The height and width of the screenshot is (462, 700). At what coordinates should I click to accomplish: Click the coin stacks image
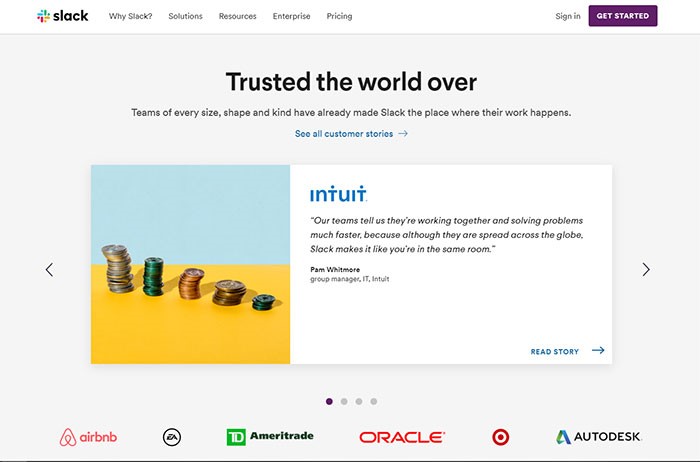click(x=190, y=264)
